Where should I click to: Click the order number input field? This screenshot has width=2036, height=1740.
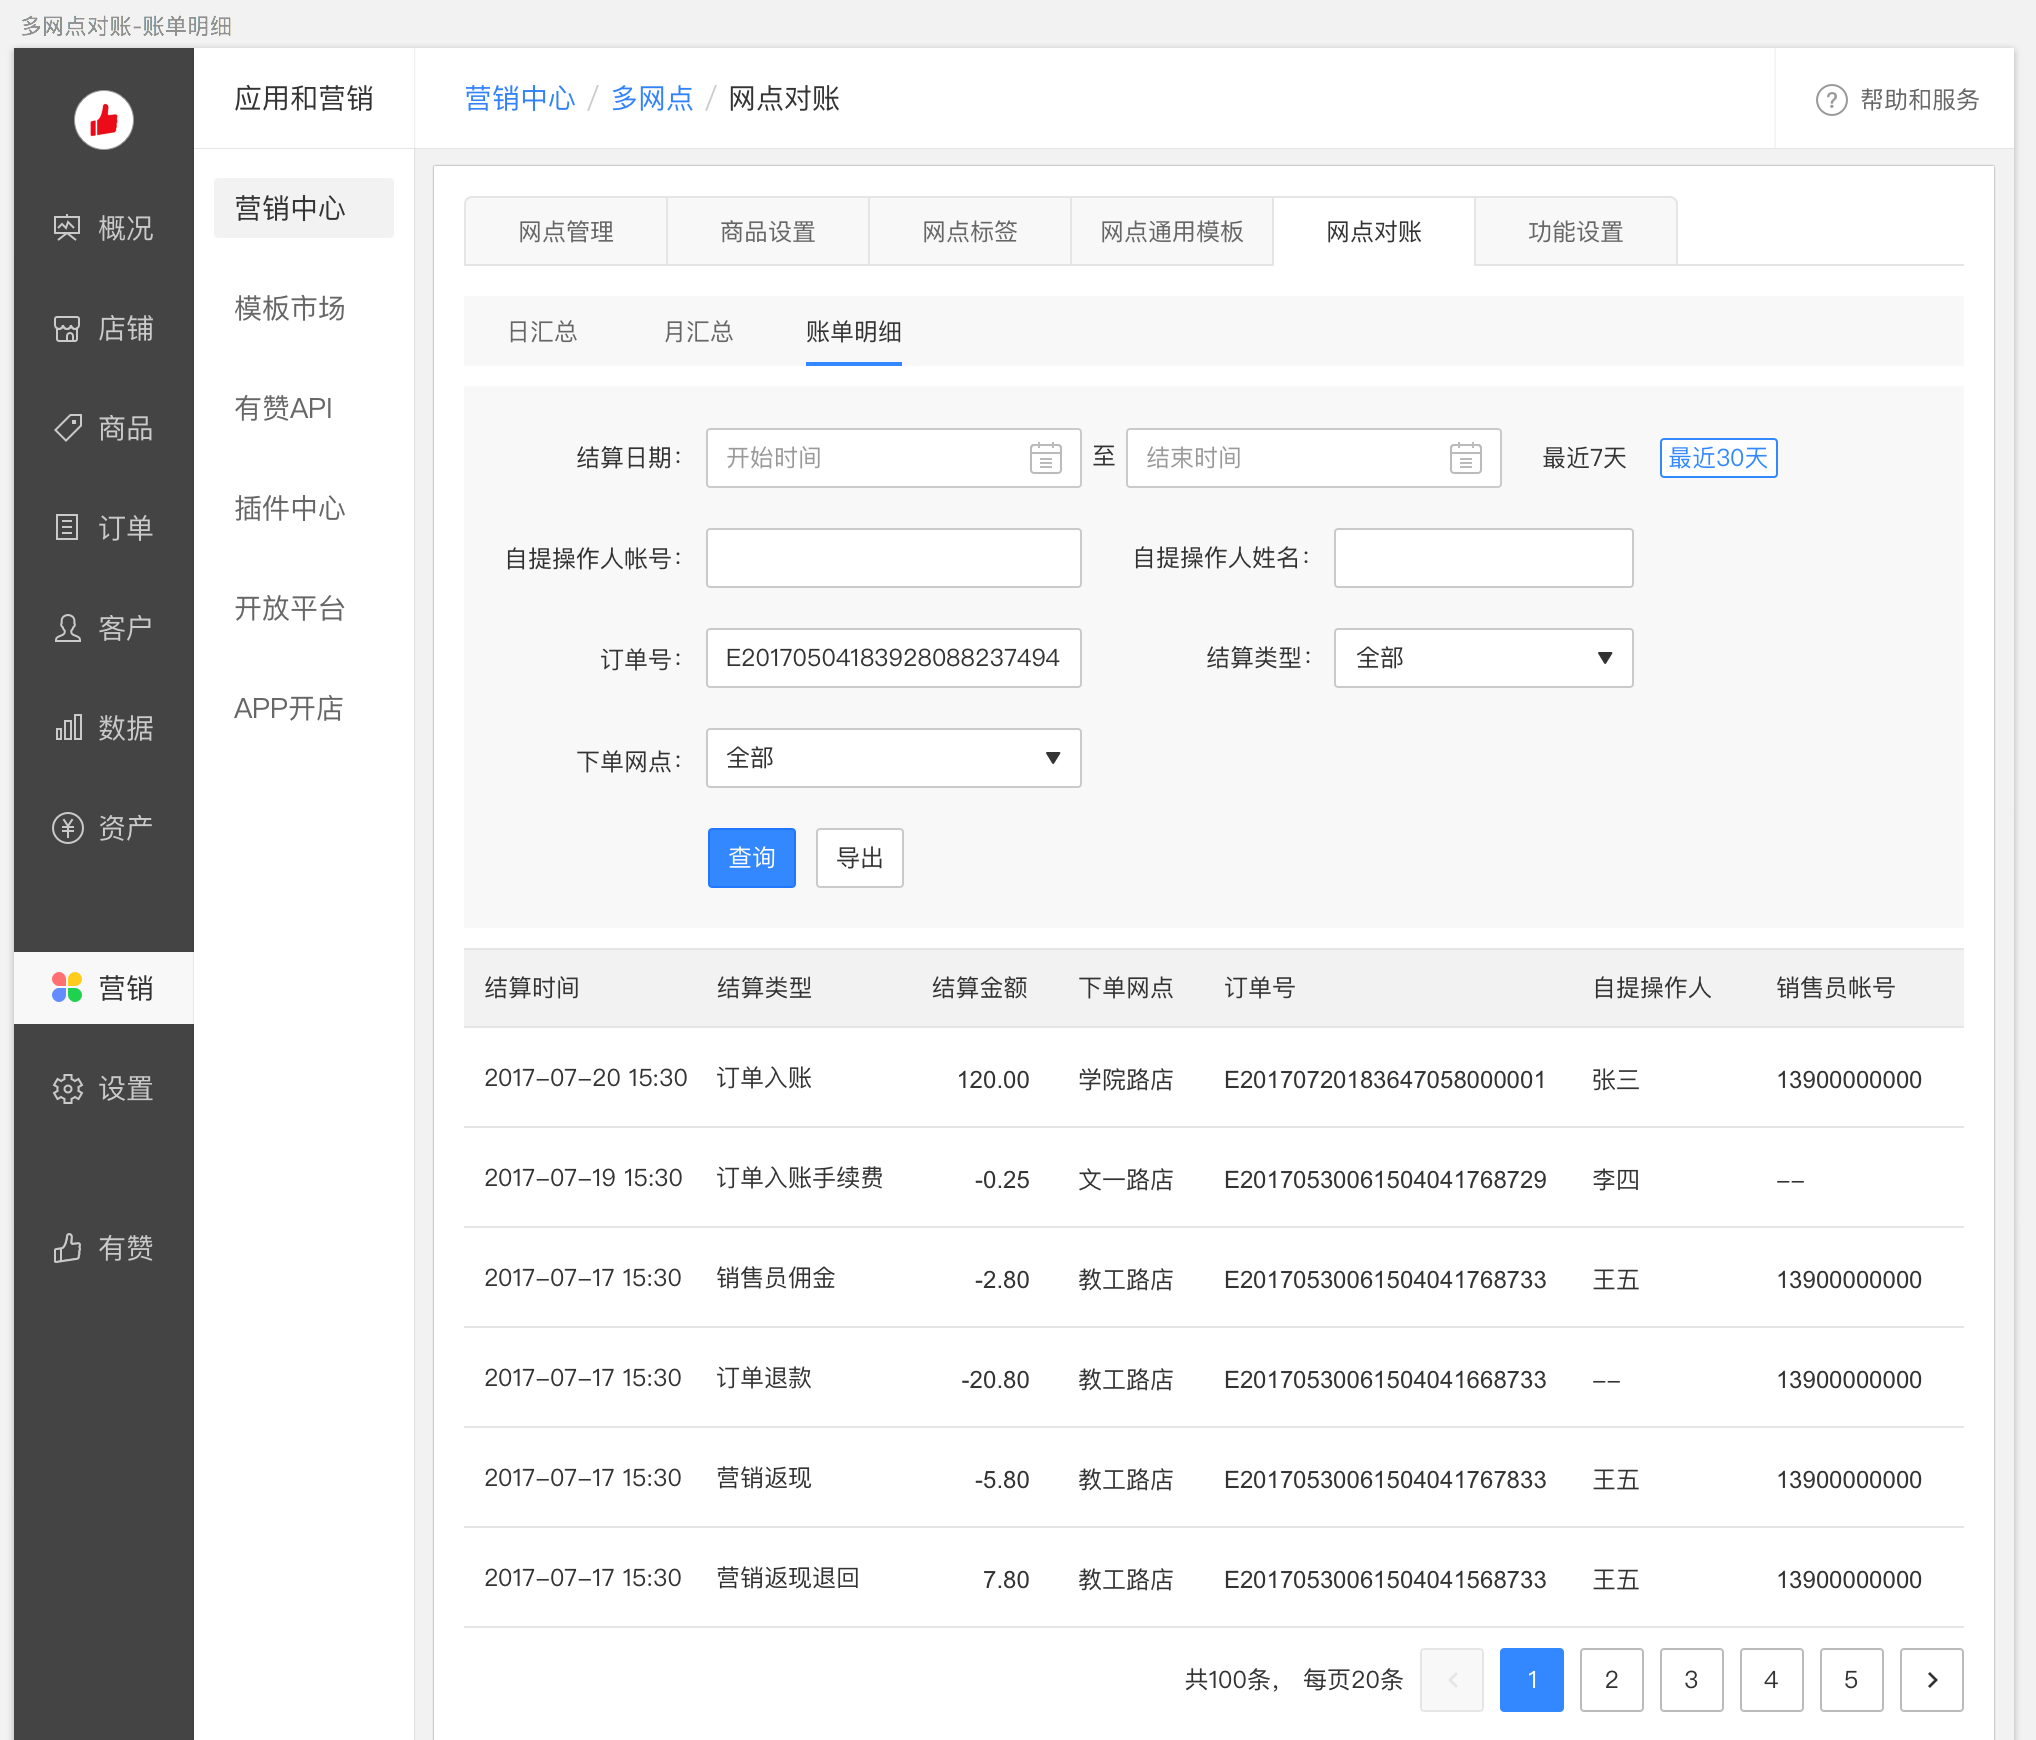[894, 658]
